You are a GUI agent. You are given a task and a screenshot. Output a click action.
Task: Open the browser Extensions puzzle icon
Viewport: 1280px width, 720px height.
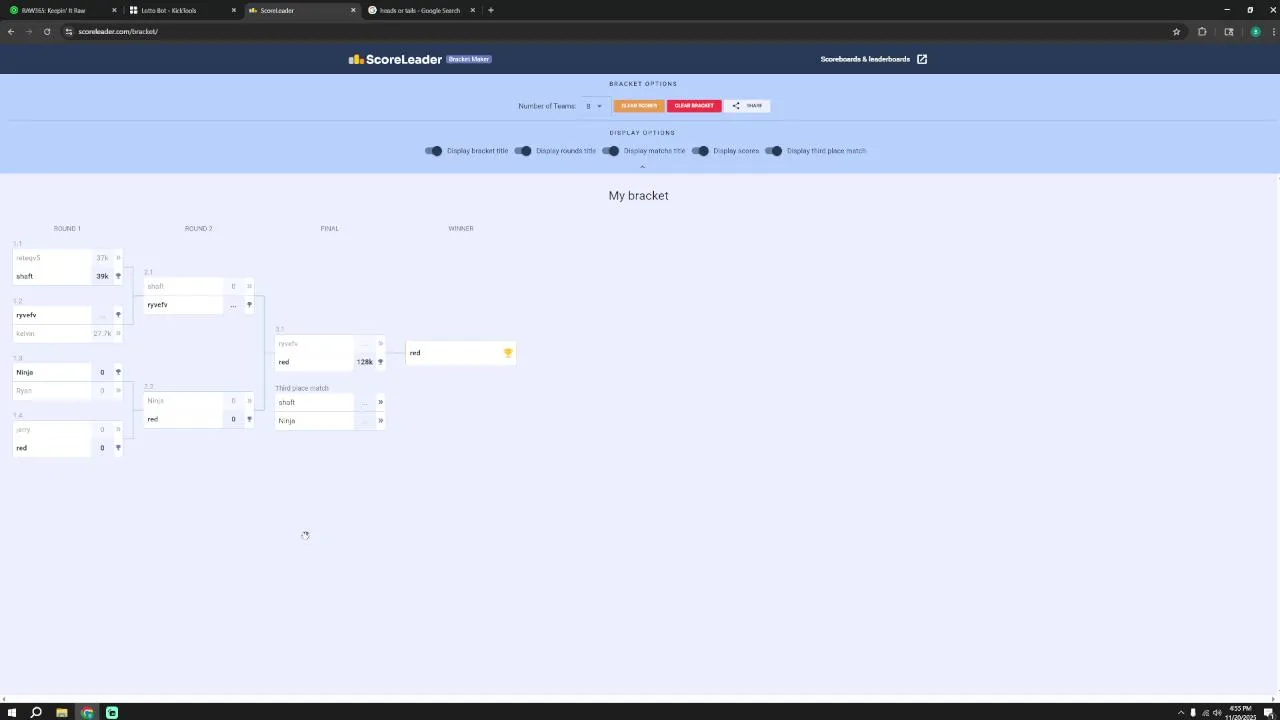(x=1202, y=32)
